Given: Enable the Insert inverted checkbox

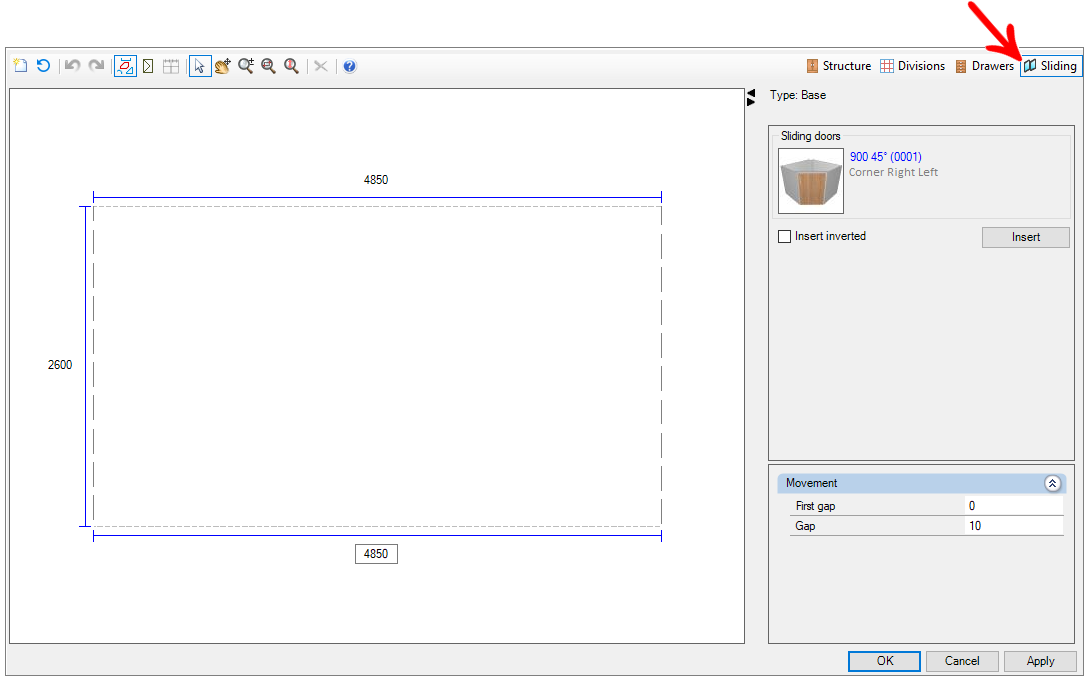Looking at the screenshot, I should 784,237.
